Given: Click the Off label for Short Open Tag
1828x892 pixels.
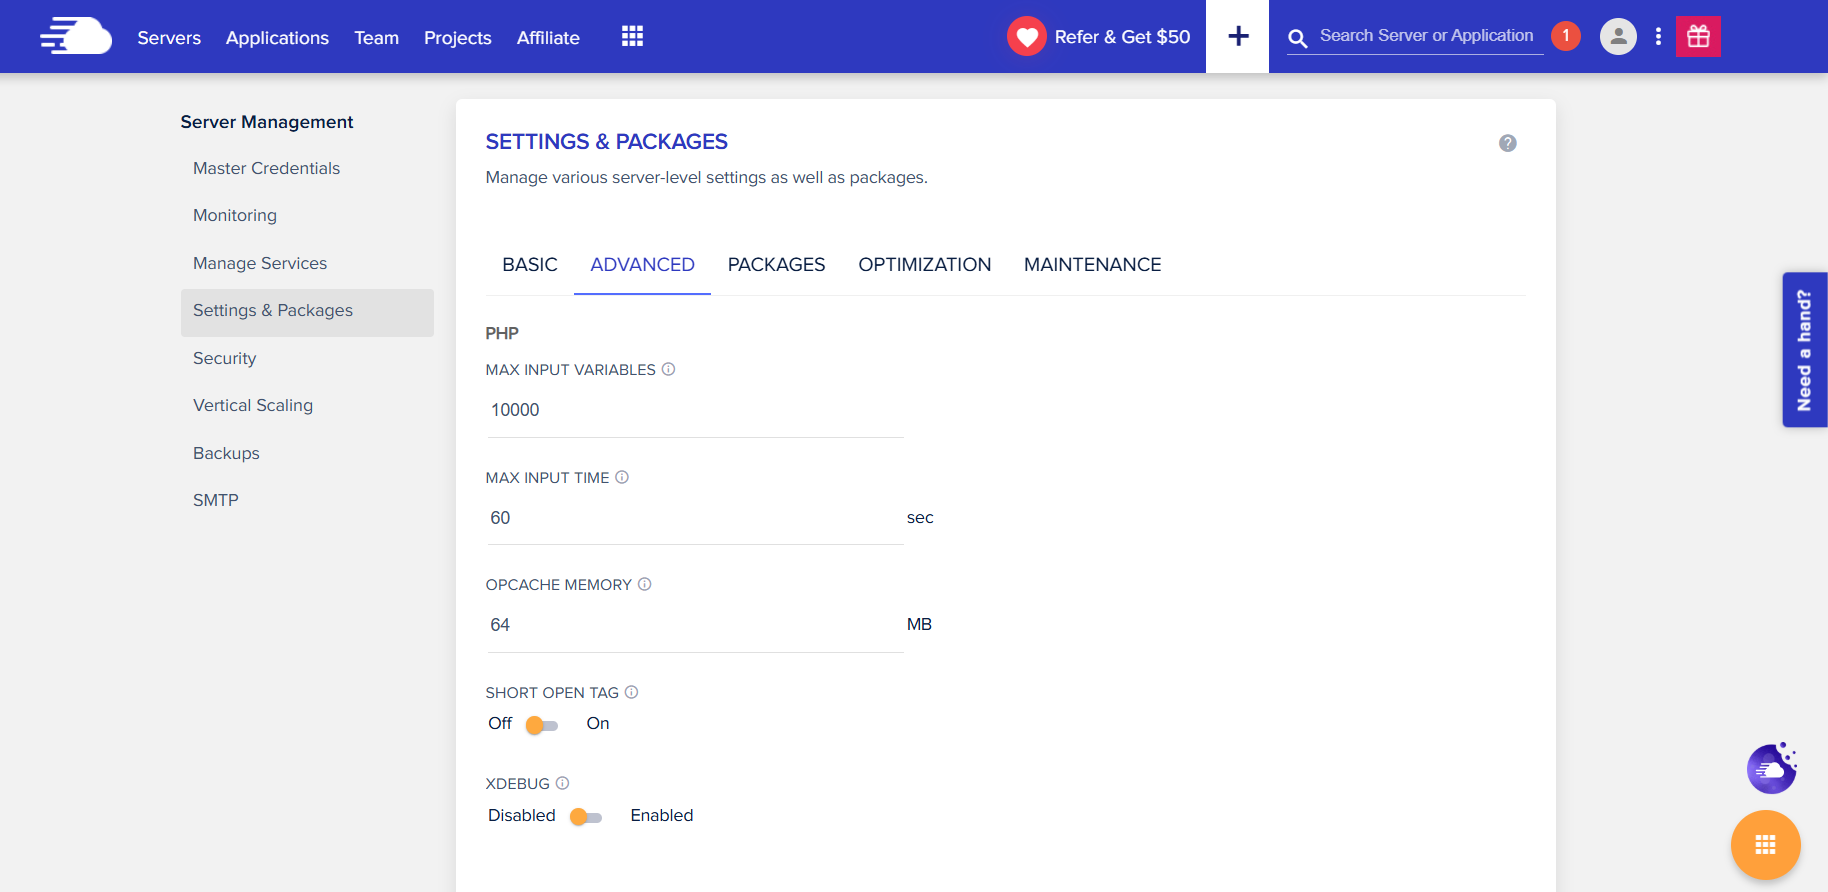Looking at the screenshot, I should (x=500, y=723).
